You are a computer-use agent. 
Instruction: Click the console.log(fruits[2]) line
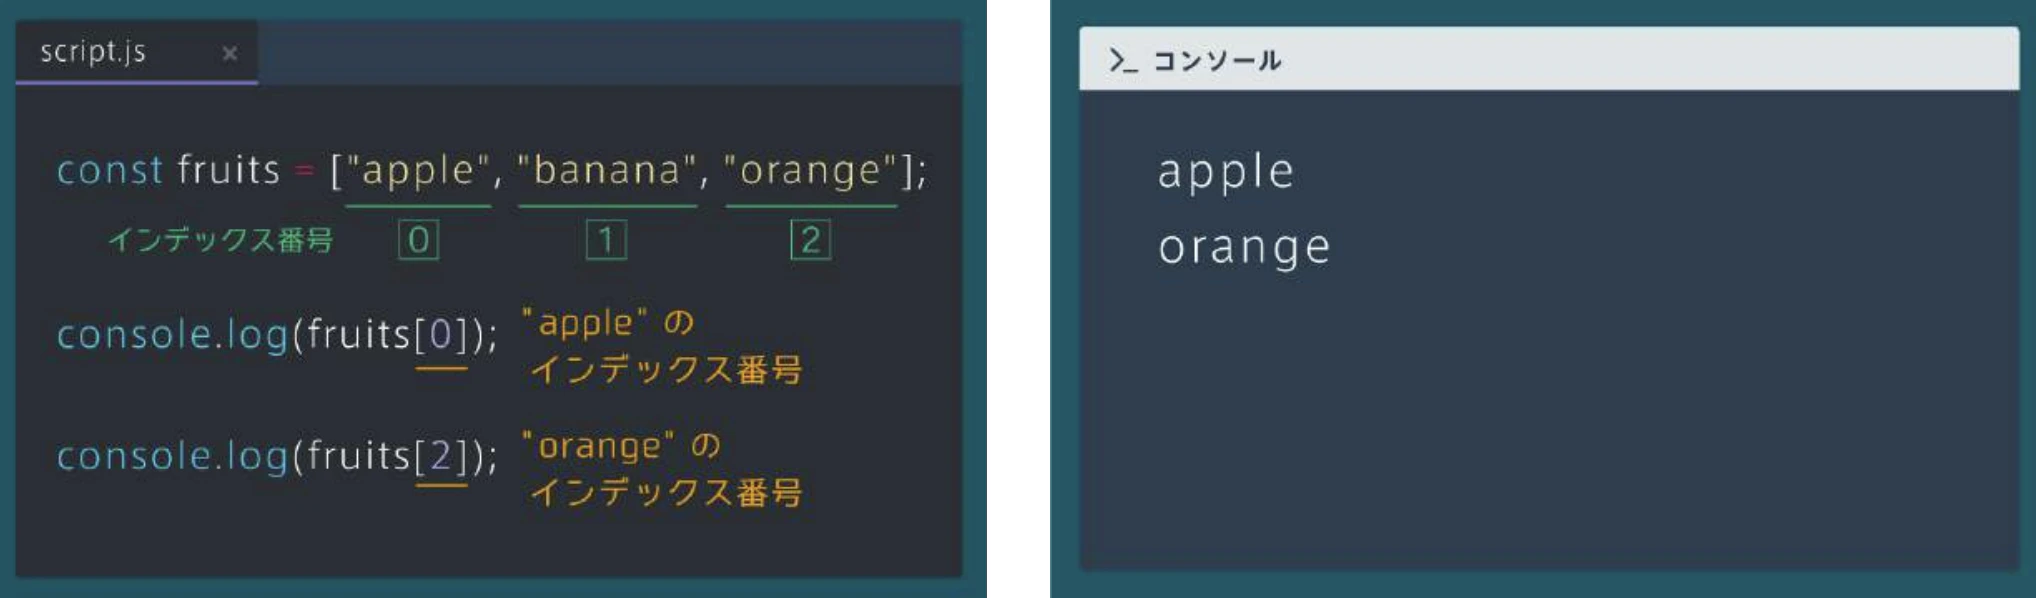coord(277,456)
